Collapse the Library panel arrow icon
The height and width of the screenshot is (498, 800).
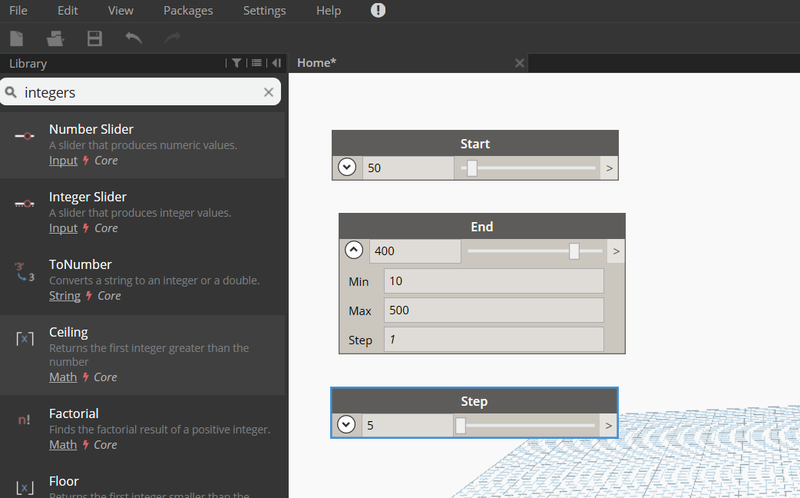pos(276,63)
